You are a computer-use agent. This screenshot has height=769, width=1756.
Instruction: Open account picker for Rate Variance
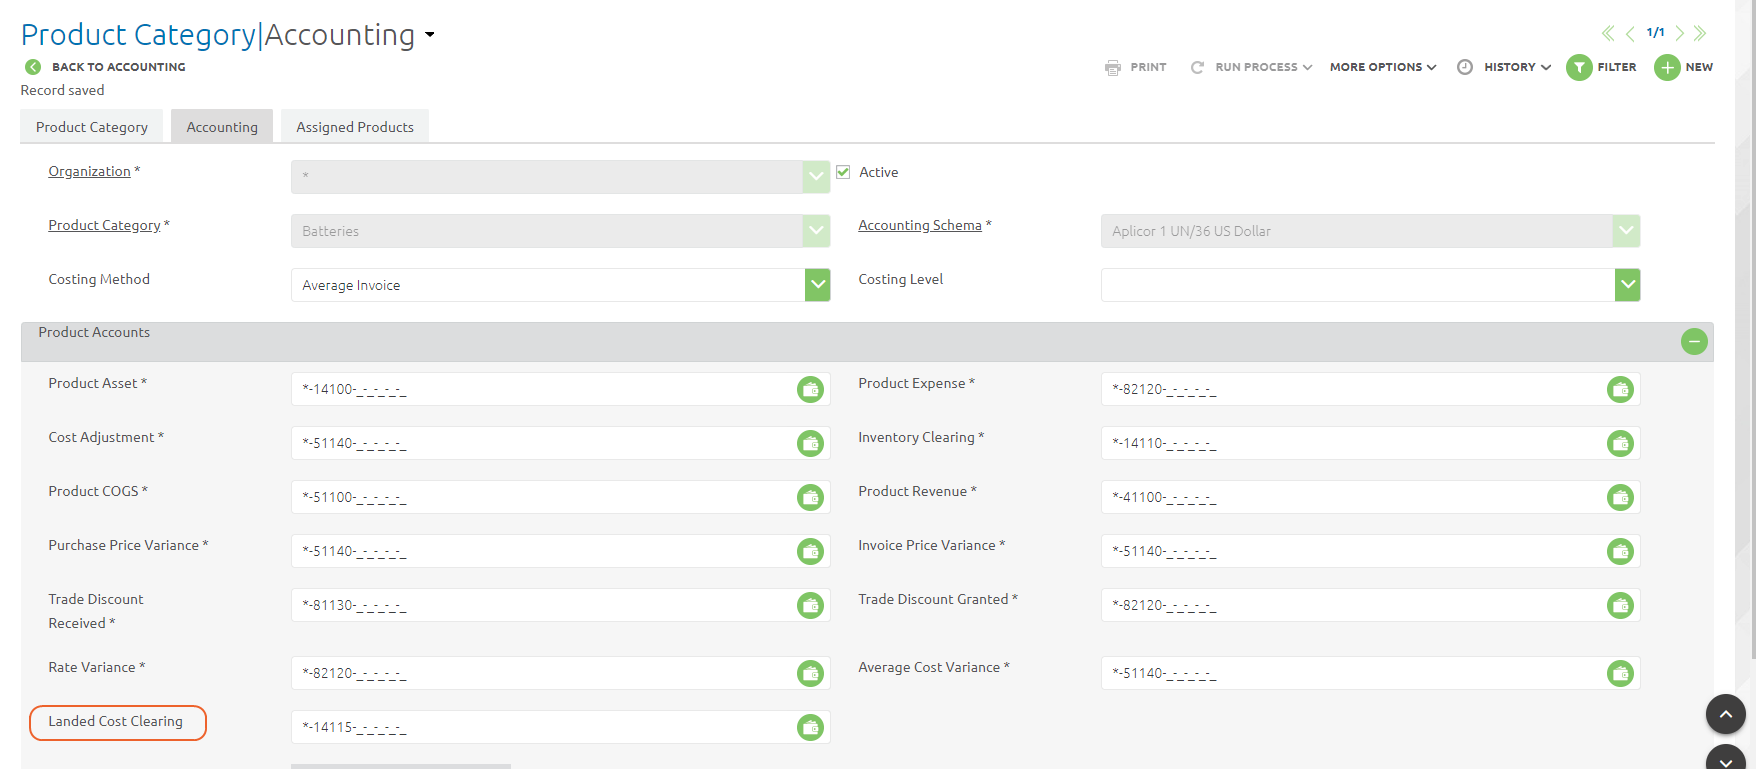click(810, 673)
